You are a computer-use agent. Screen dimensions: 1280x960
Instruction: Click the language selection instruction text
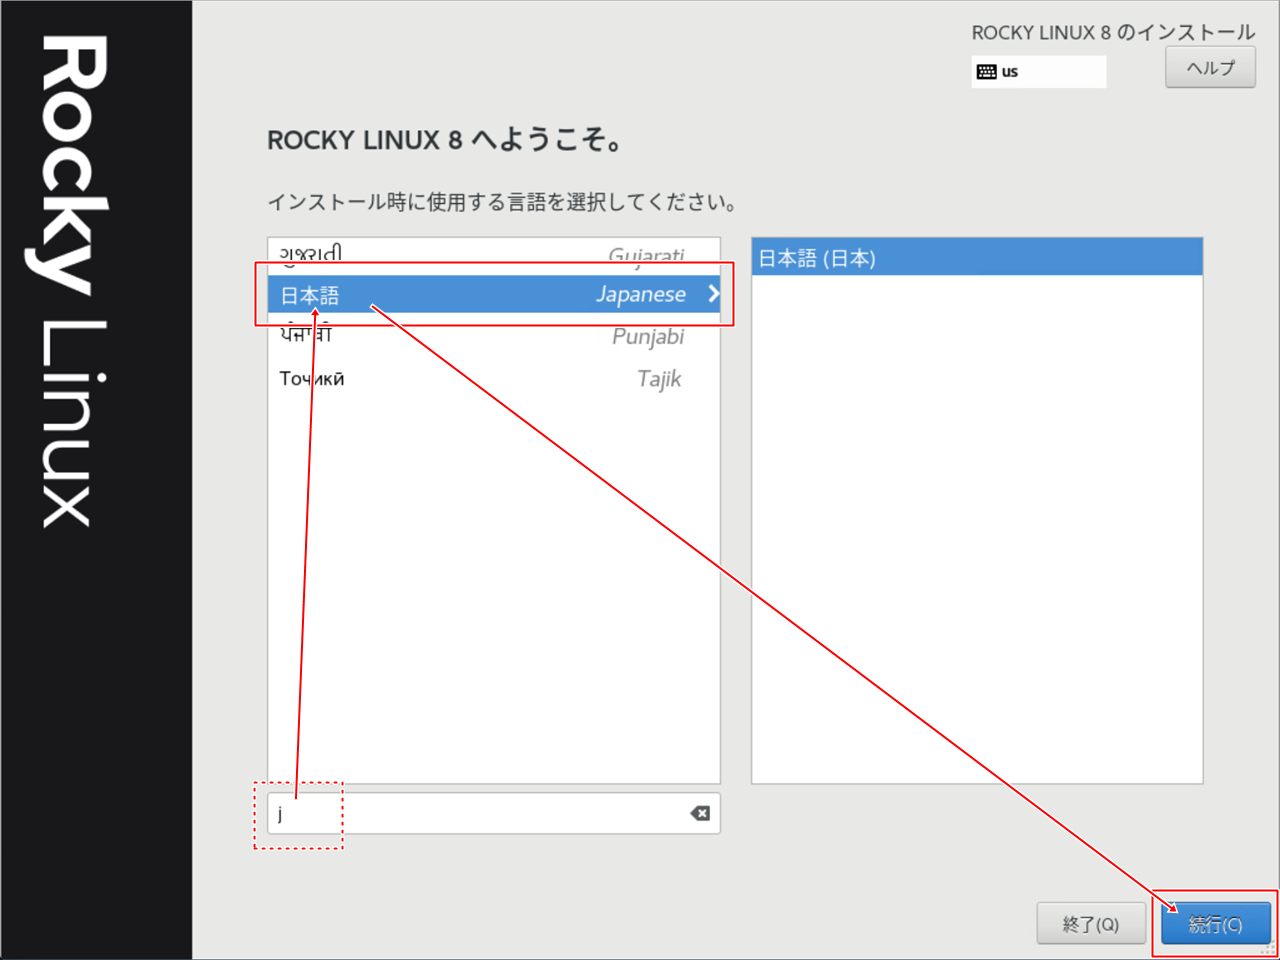tap(502, 202)
